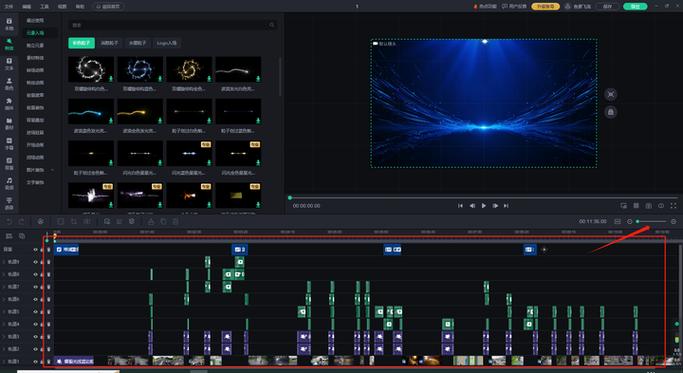This screenshot has height=373, width=683.
Task: Click the undo arrow in timeline toolbar
Action: pos(9,222)
